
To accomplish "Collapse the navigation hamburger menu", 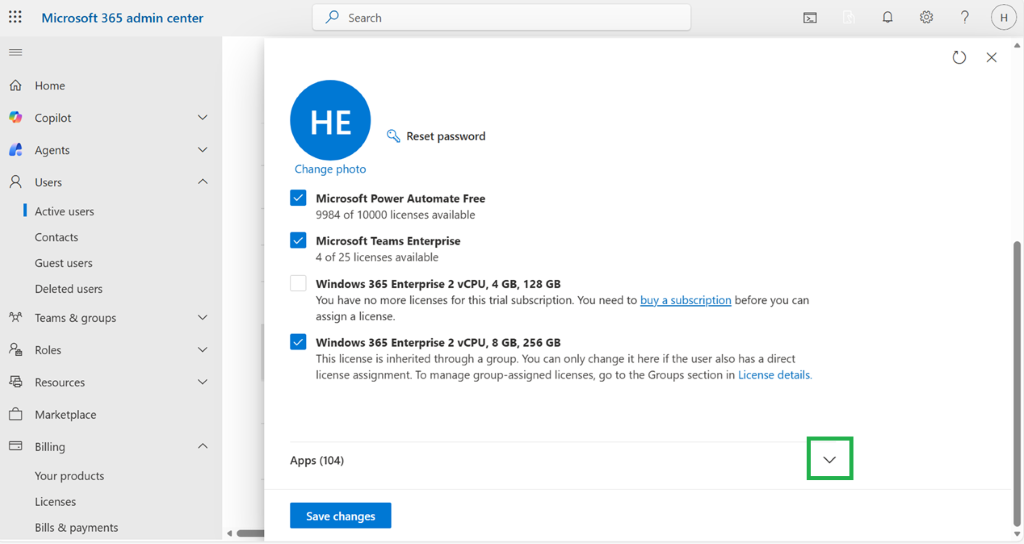I will coord(16,52).
